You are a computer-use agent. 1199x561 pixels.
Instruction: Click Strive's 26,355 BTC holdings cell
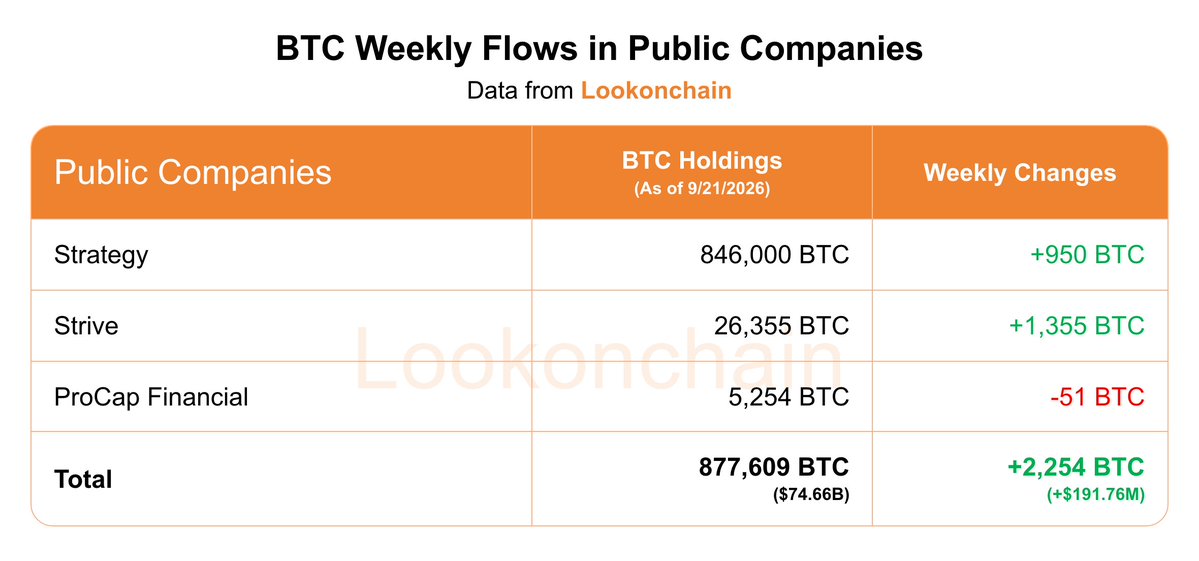click(781, 326)
